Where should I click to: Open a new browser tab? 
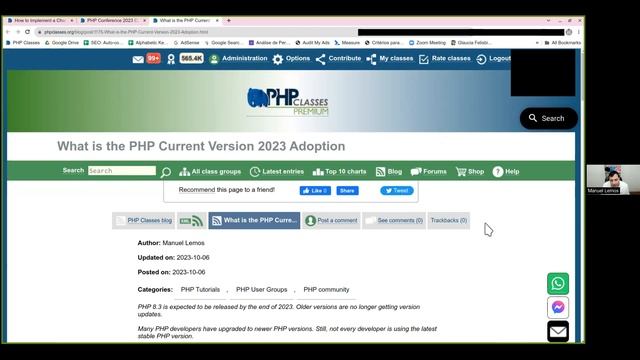coord(229,20)
